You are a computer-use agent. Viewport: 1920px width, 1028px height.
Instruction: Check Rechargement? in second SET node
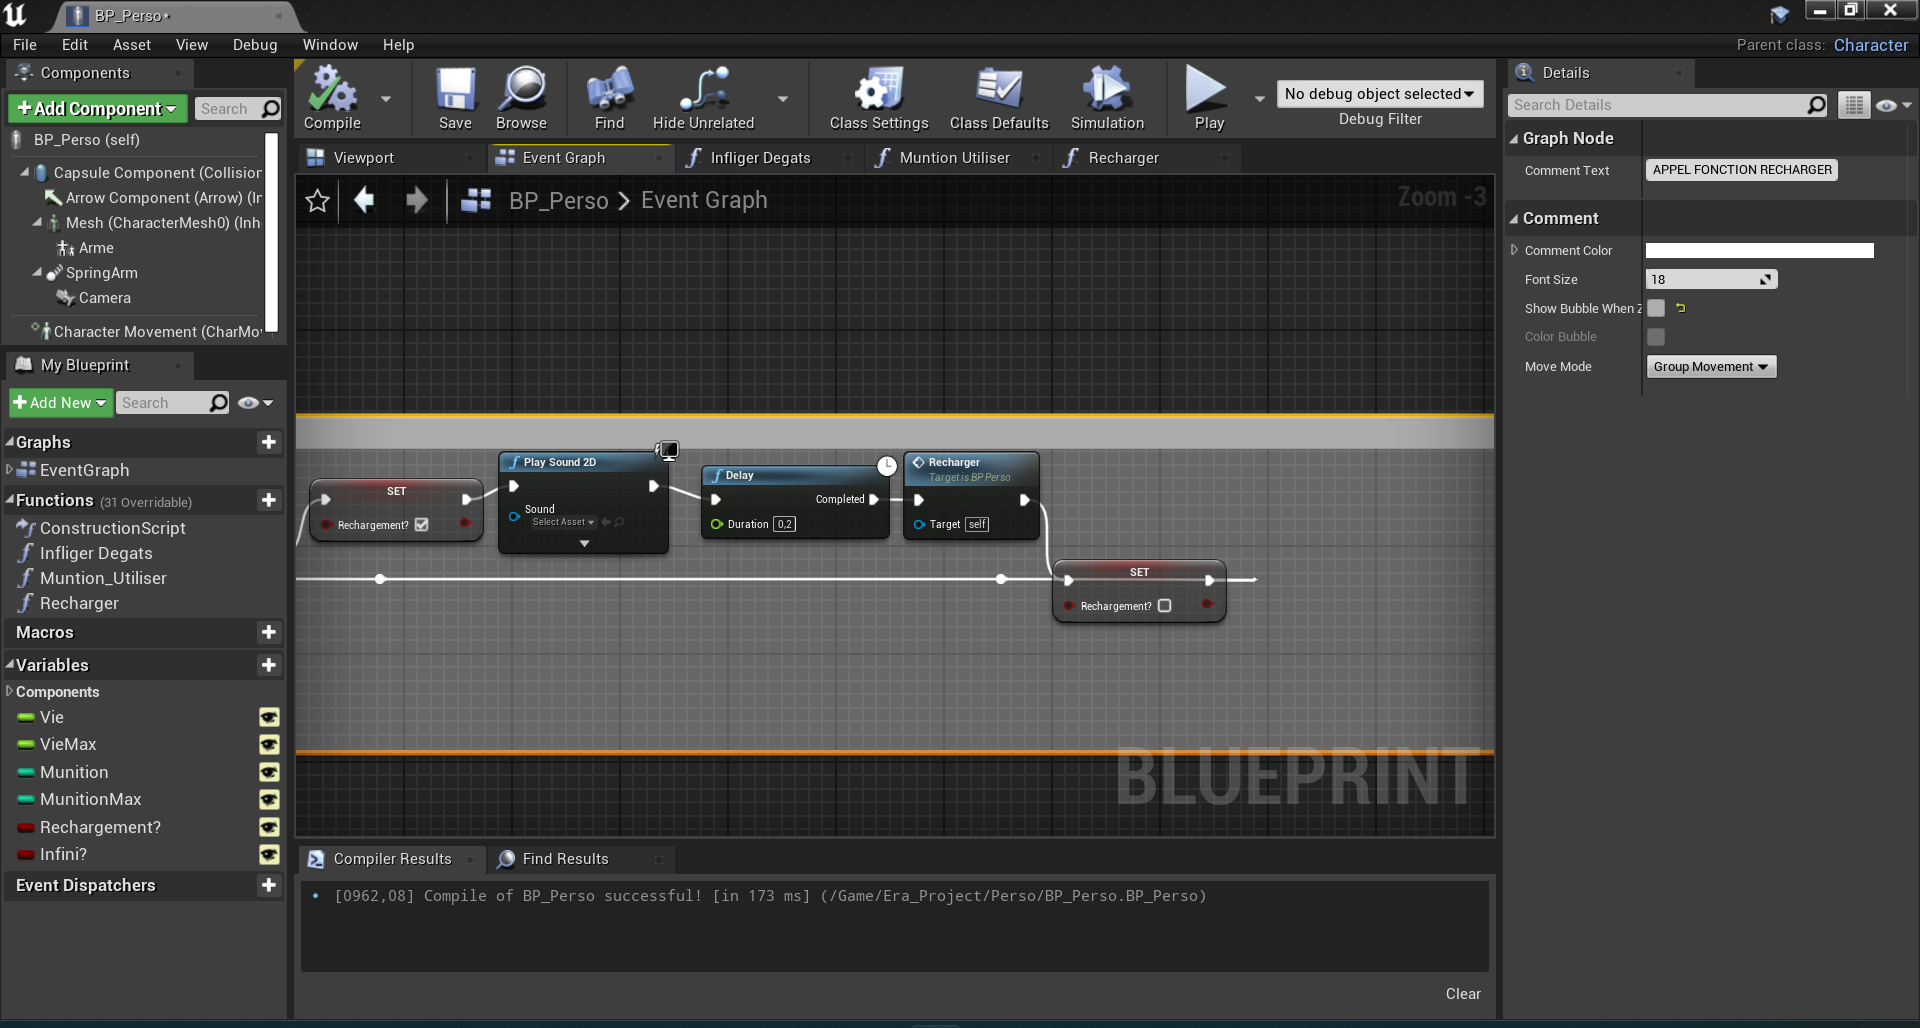(x=1164, y=606)
